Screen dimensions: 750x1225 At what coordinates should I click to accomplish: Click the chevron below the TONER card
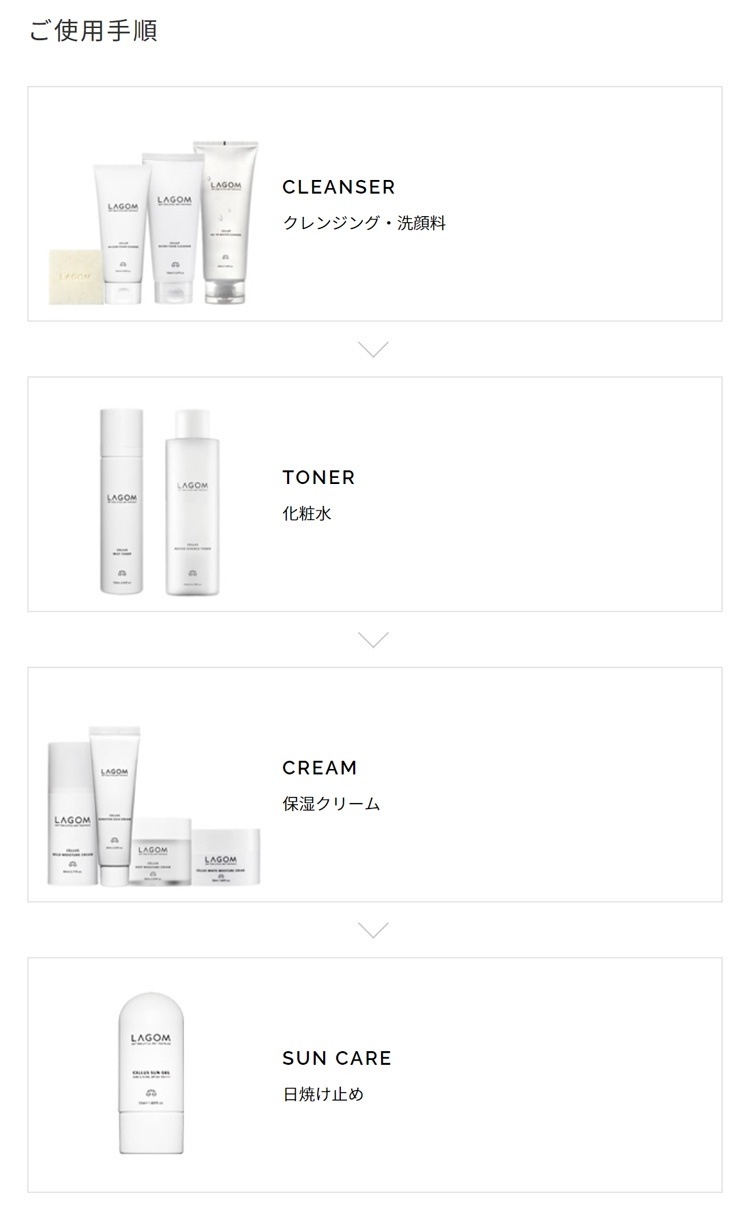(373, 640)
